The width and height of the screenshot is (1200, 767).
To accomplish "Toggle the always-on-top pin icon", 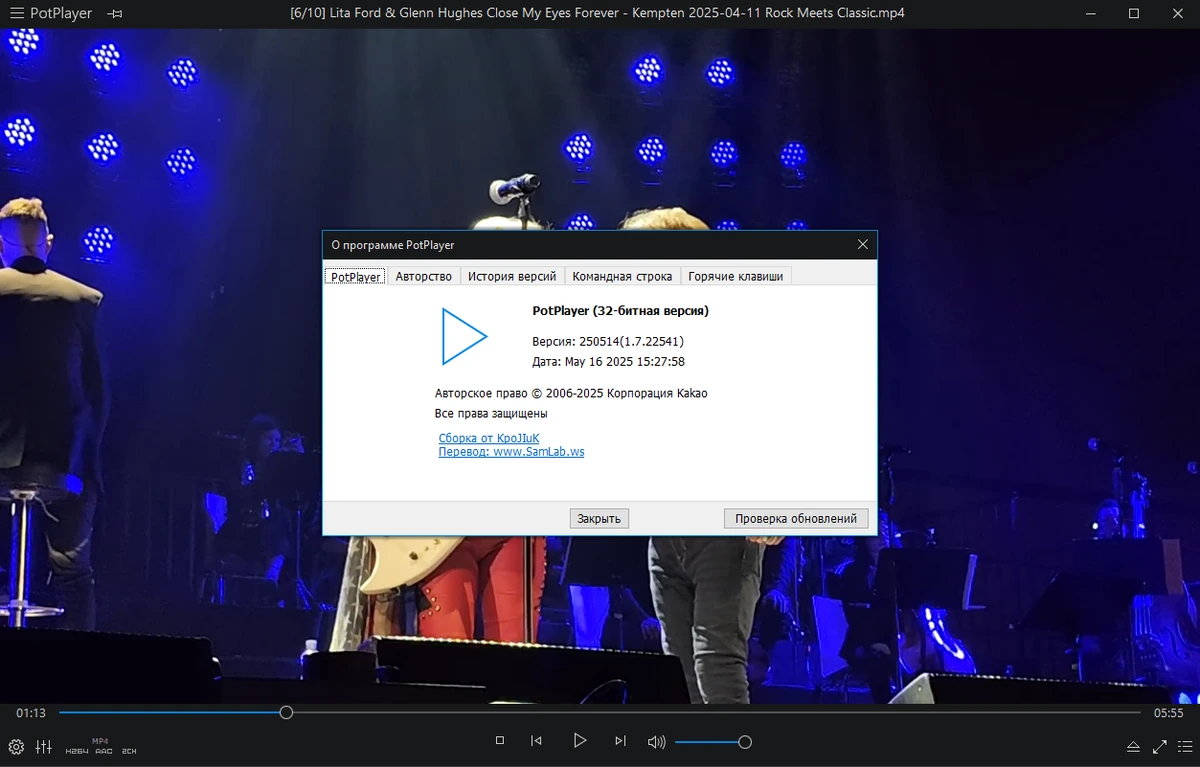I will [x=115, y=14].
